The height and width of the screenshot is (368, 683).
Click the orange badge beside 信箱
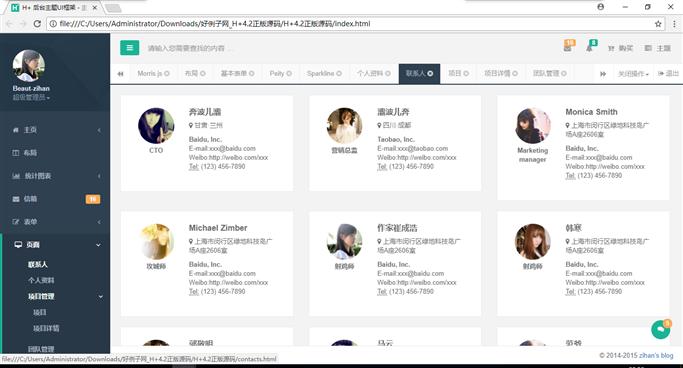pyautogui.click(x=93, y=199)
